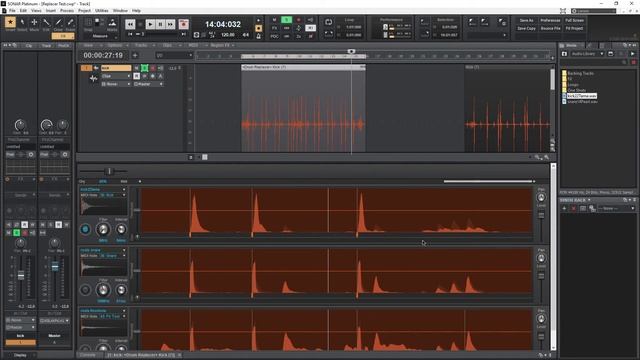Click the Master channel volume fader
The image size is (640, 360).
pyautogui.click(x=55, y=267)
